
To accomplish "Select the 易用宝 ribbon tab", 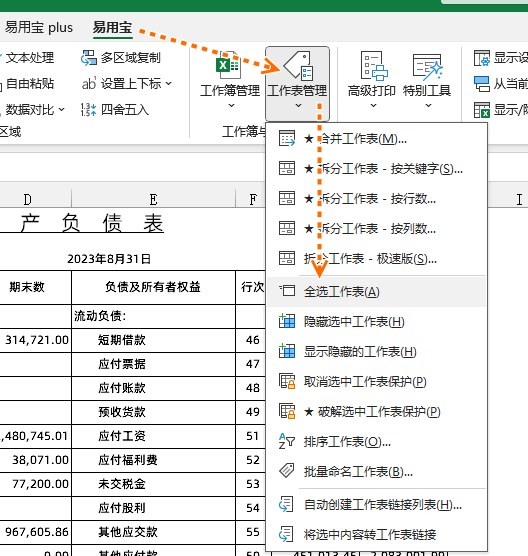I will point(112,27).
